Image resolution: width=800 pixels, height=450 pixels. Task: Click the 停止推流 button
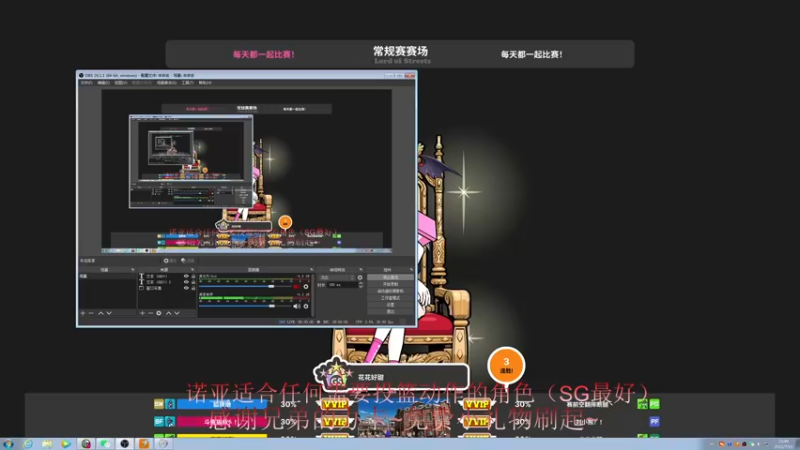click(x=390, y=277)
